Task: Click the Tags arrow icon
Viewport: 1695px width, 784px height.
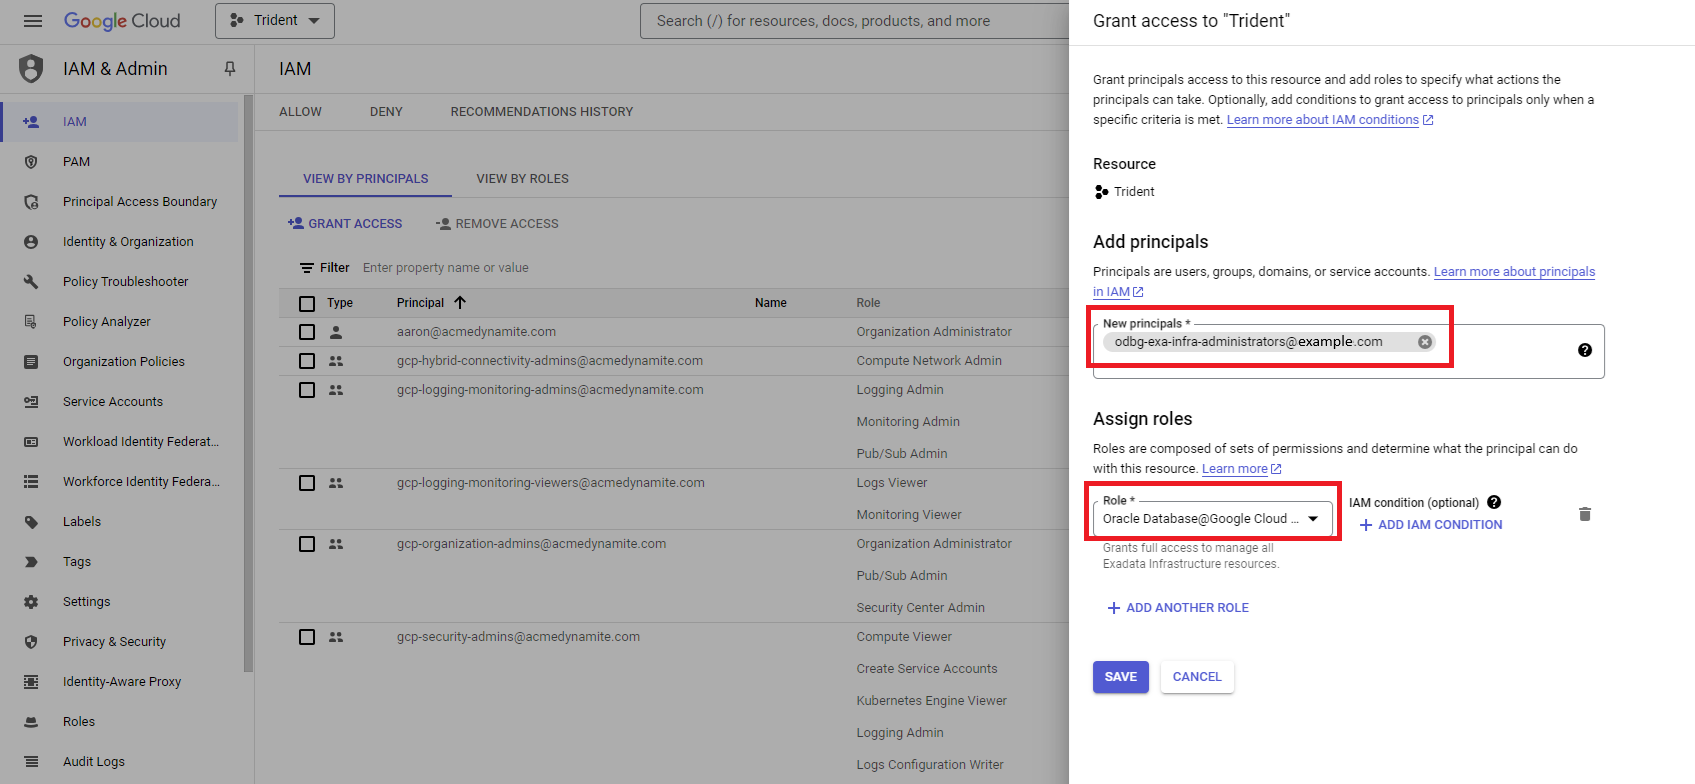Action: tap(31, 562)
